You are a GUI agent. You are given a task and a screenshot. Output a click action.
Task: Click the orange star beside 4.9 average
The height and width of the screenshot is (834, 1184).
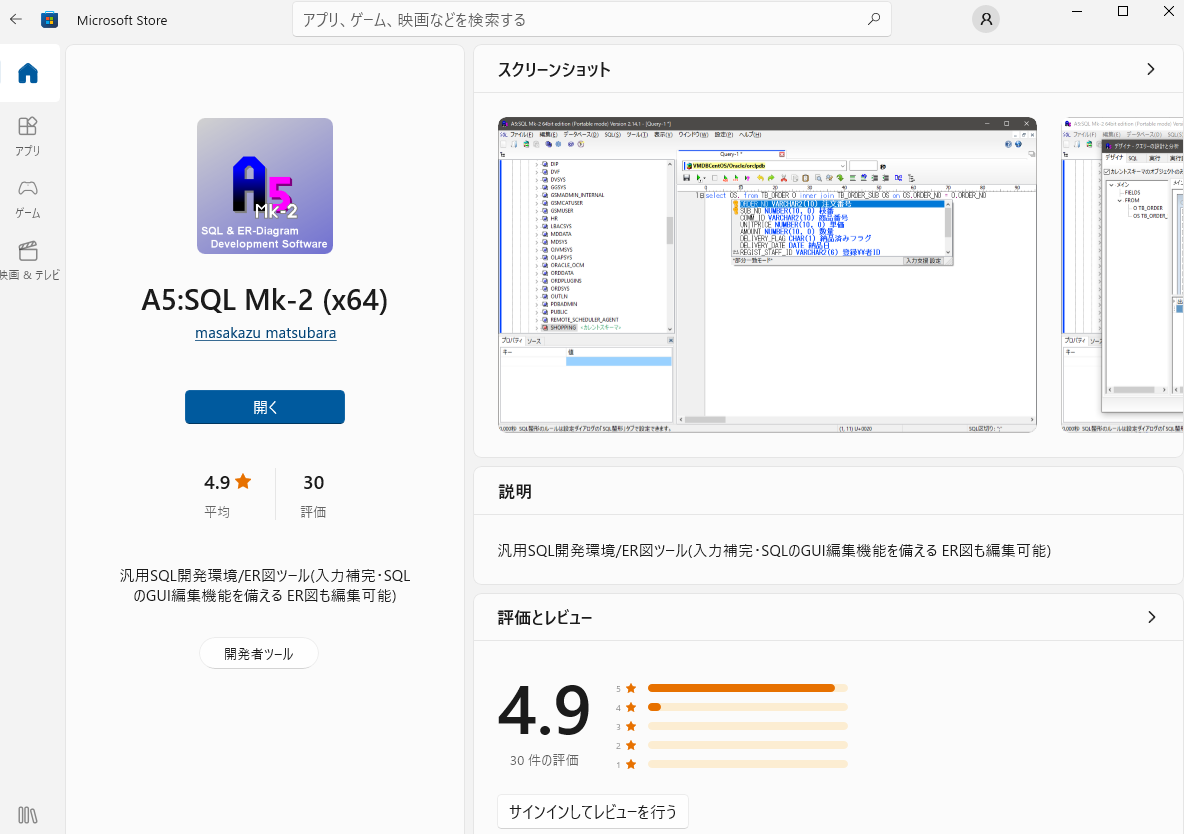click(x=243, y=481)
